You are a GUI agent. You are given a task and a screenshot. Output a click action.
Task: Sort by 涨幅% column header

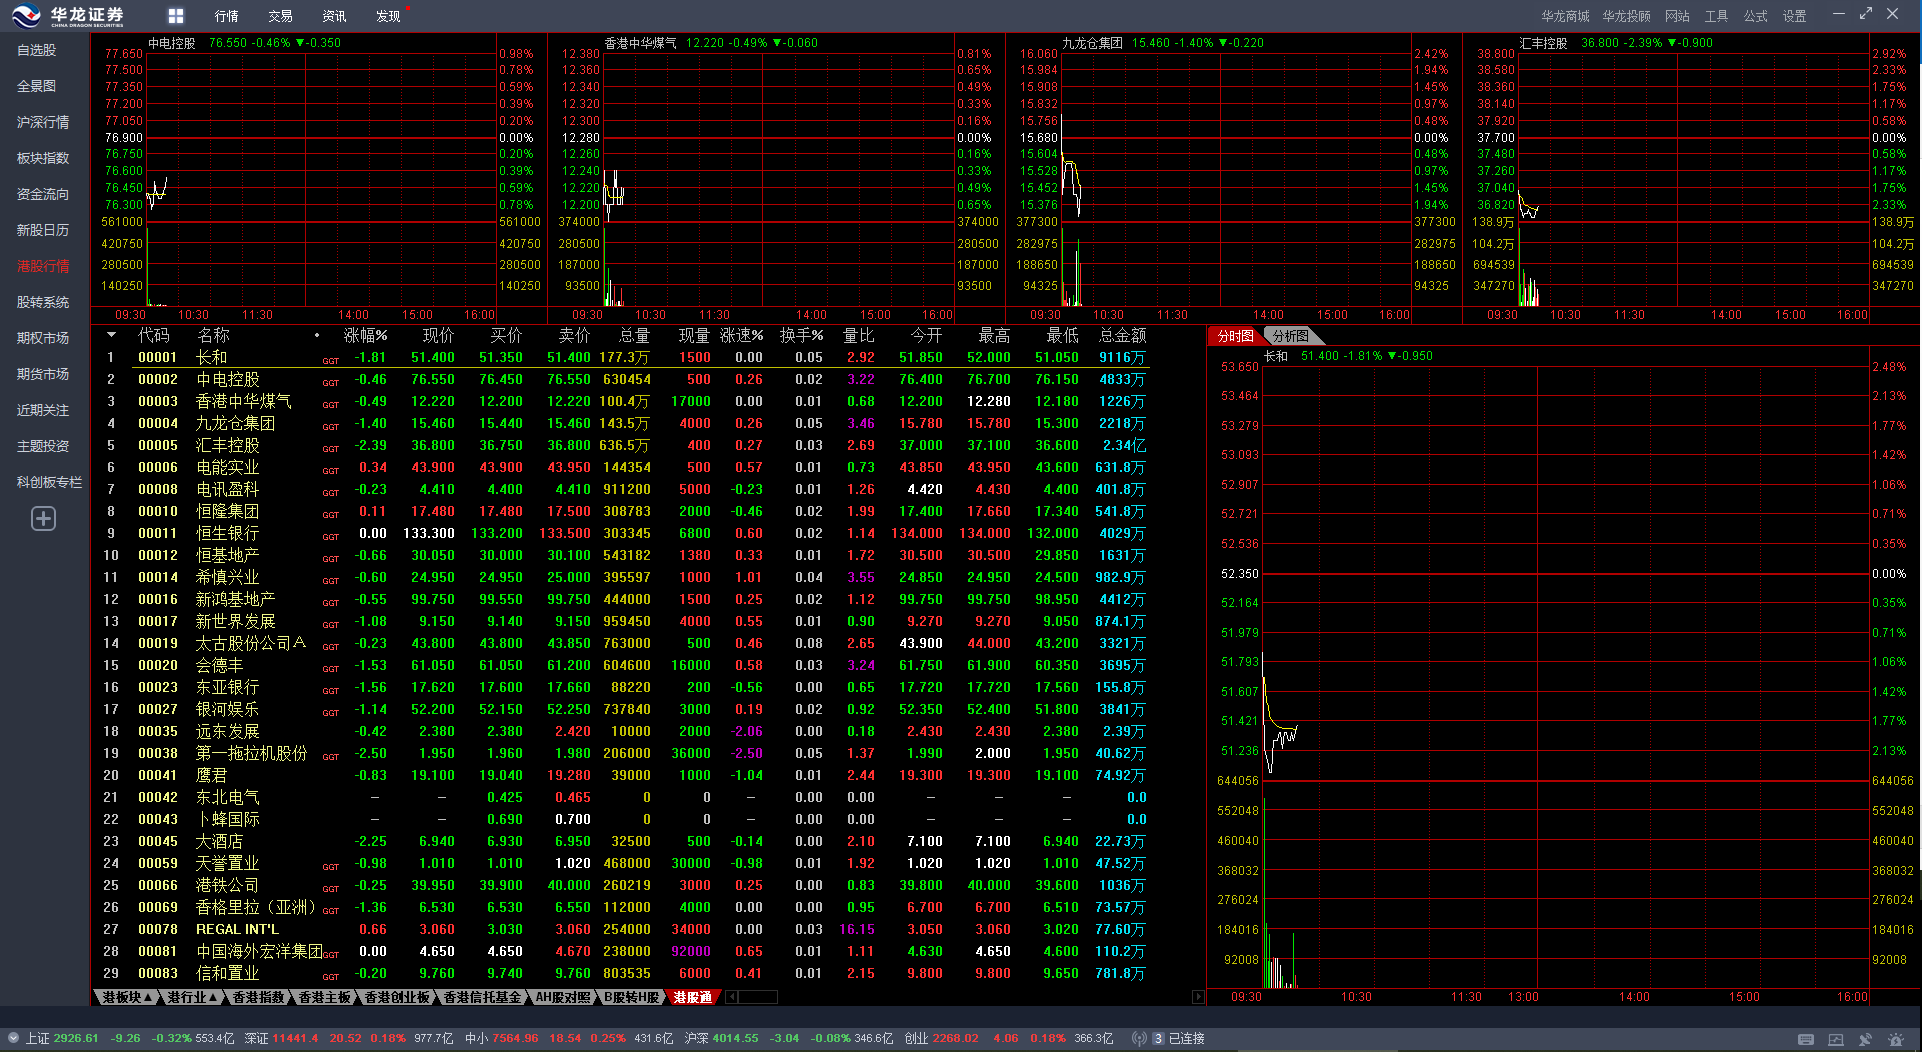[x=365, y=336]
